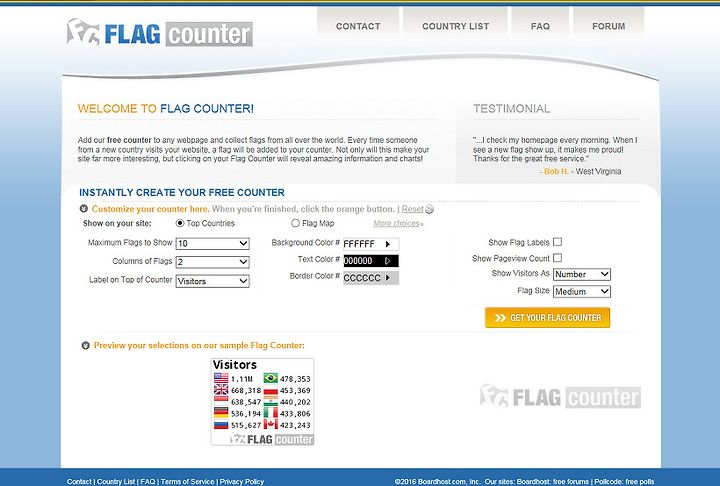This screenshot has height=486, width=720.
Task: Enable the Show Pageview Count checkbox
Action: click(x=557, y=258)
